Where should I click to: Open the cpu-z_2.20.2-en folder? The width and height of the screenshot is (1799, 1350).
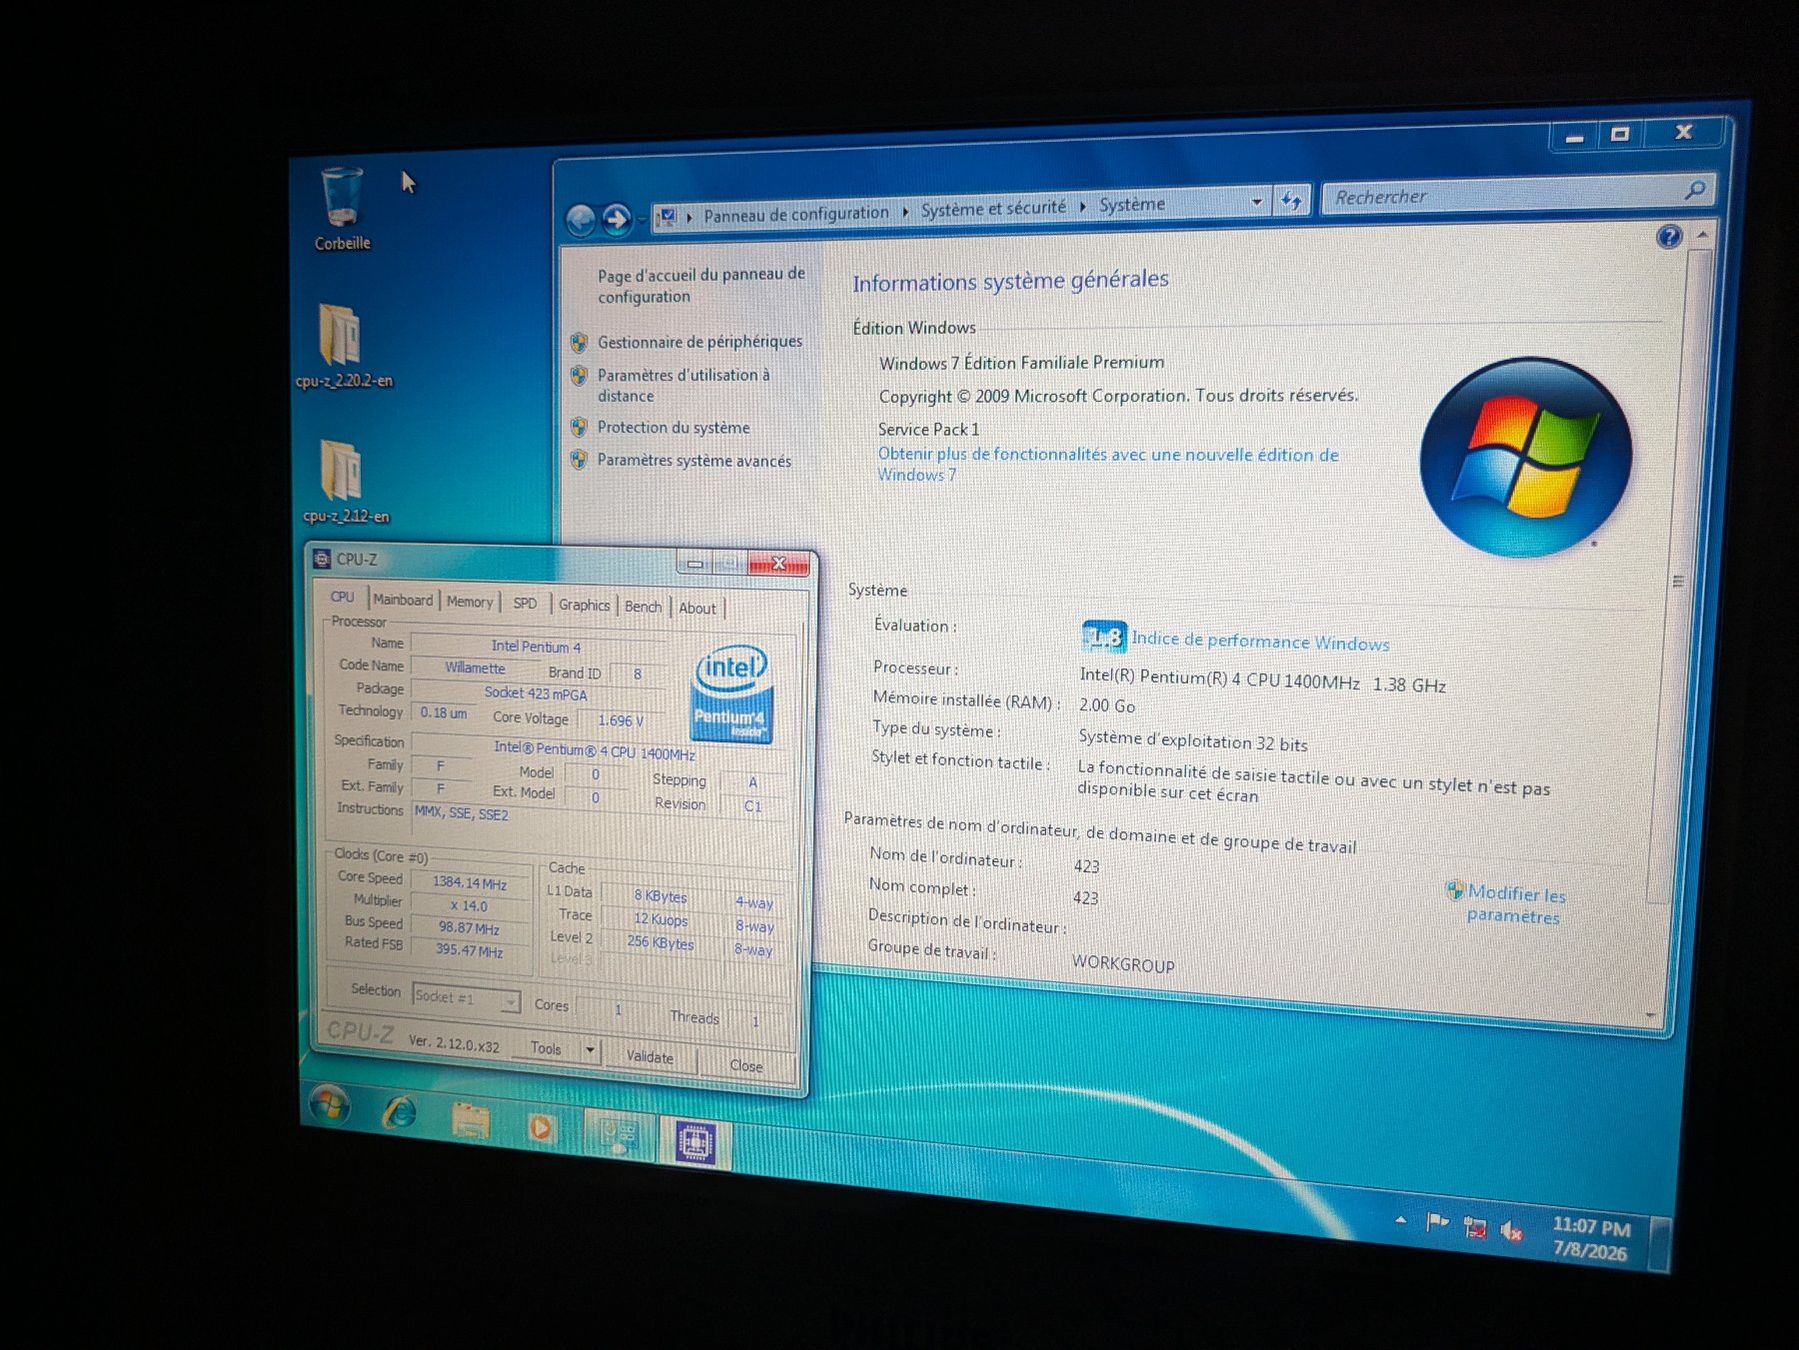click(343, 345)
